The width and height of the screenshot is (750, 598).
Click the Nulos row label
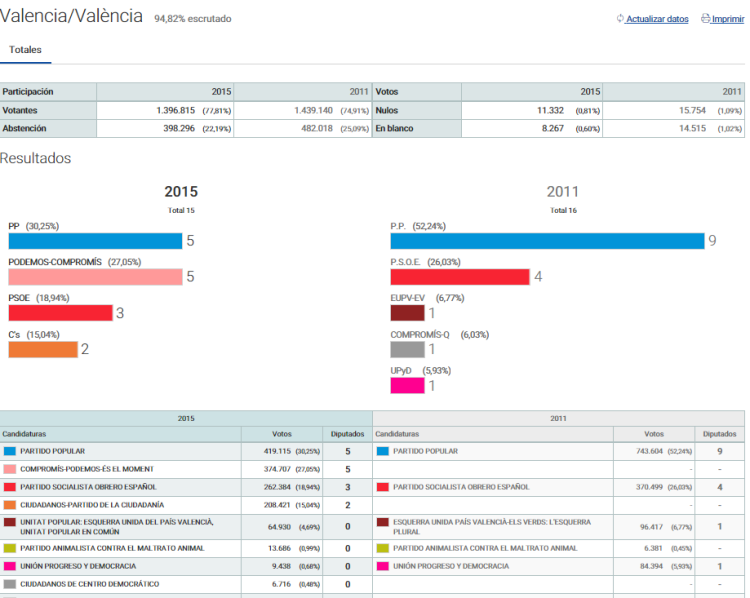pyautogui.click(x=386, y=111)
